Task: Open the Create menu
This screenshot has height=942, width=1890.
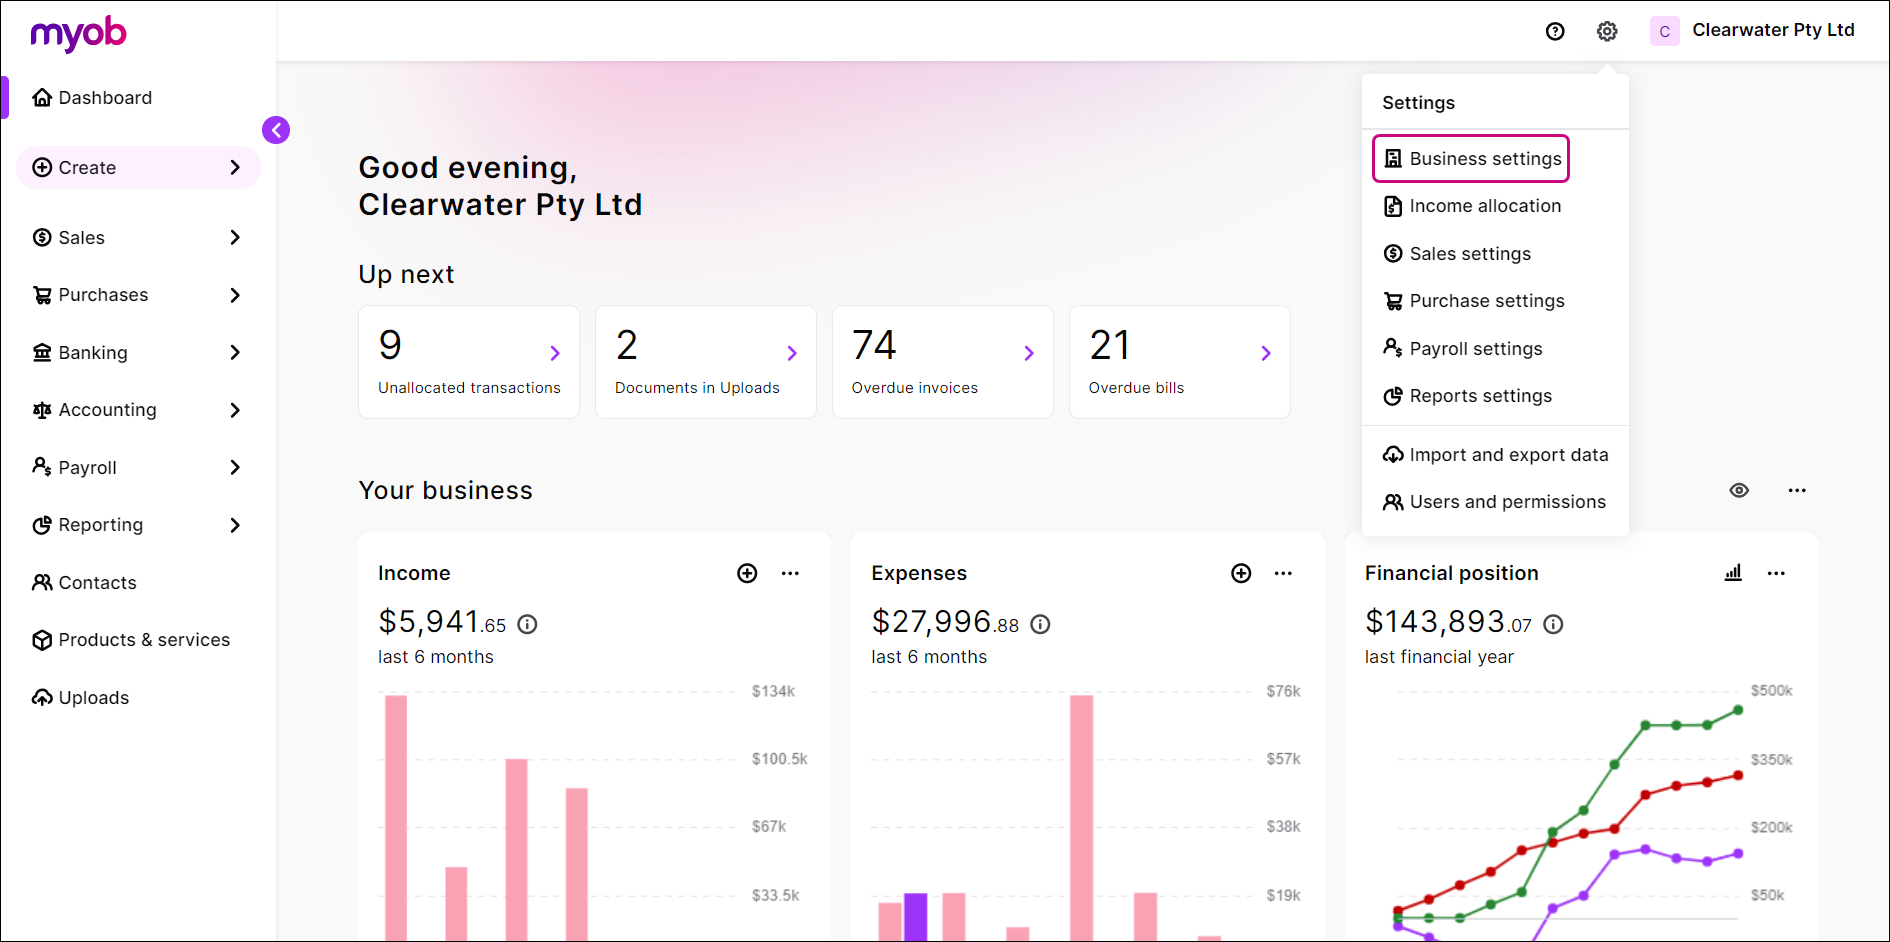Action: (138, 168)
